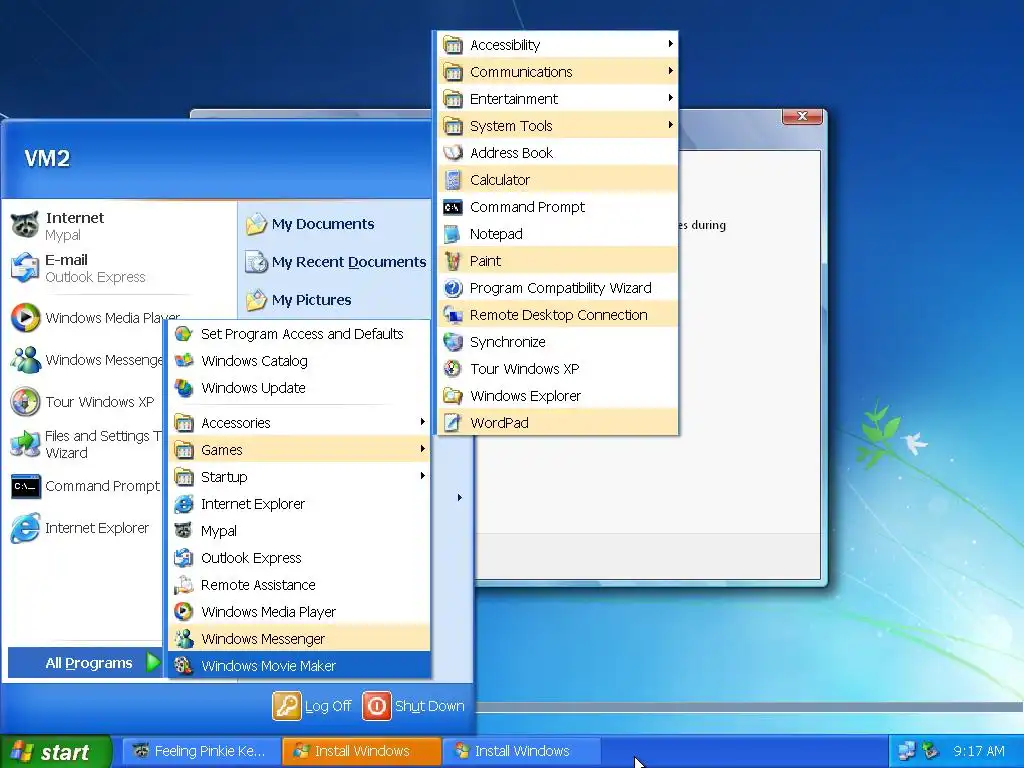Expand the Startup folder
1024x768 pixels.
tap(300, 477)
